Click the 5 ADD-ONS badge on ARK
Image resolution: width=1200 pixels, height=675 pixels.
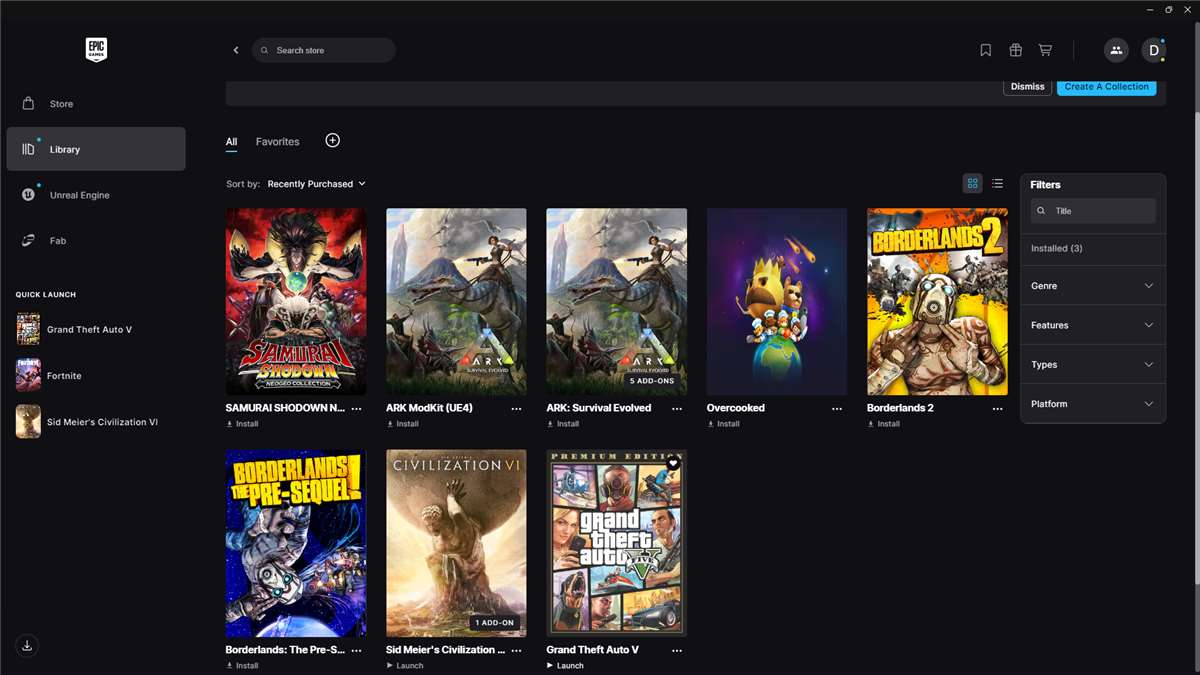point(652,381)
